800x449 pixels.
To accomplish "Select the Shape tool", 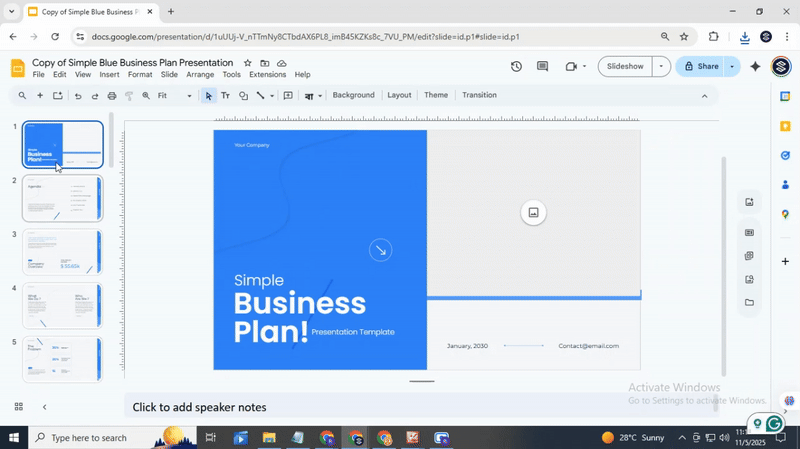I will pos(243,96).
